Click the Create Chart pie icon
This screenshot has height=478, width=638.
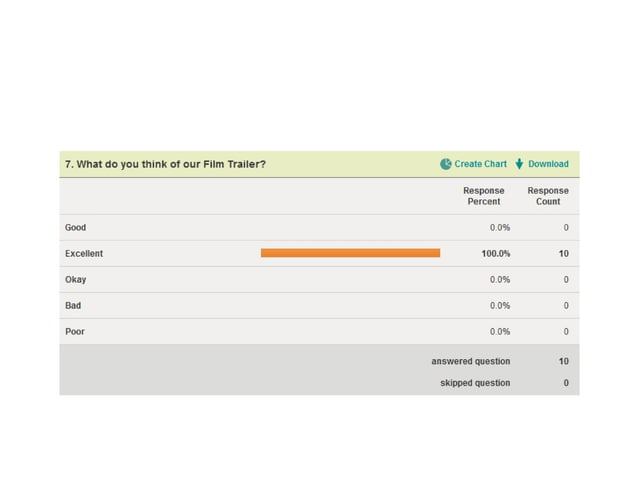coord(445,164)
